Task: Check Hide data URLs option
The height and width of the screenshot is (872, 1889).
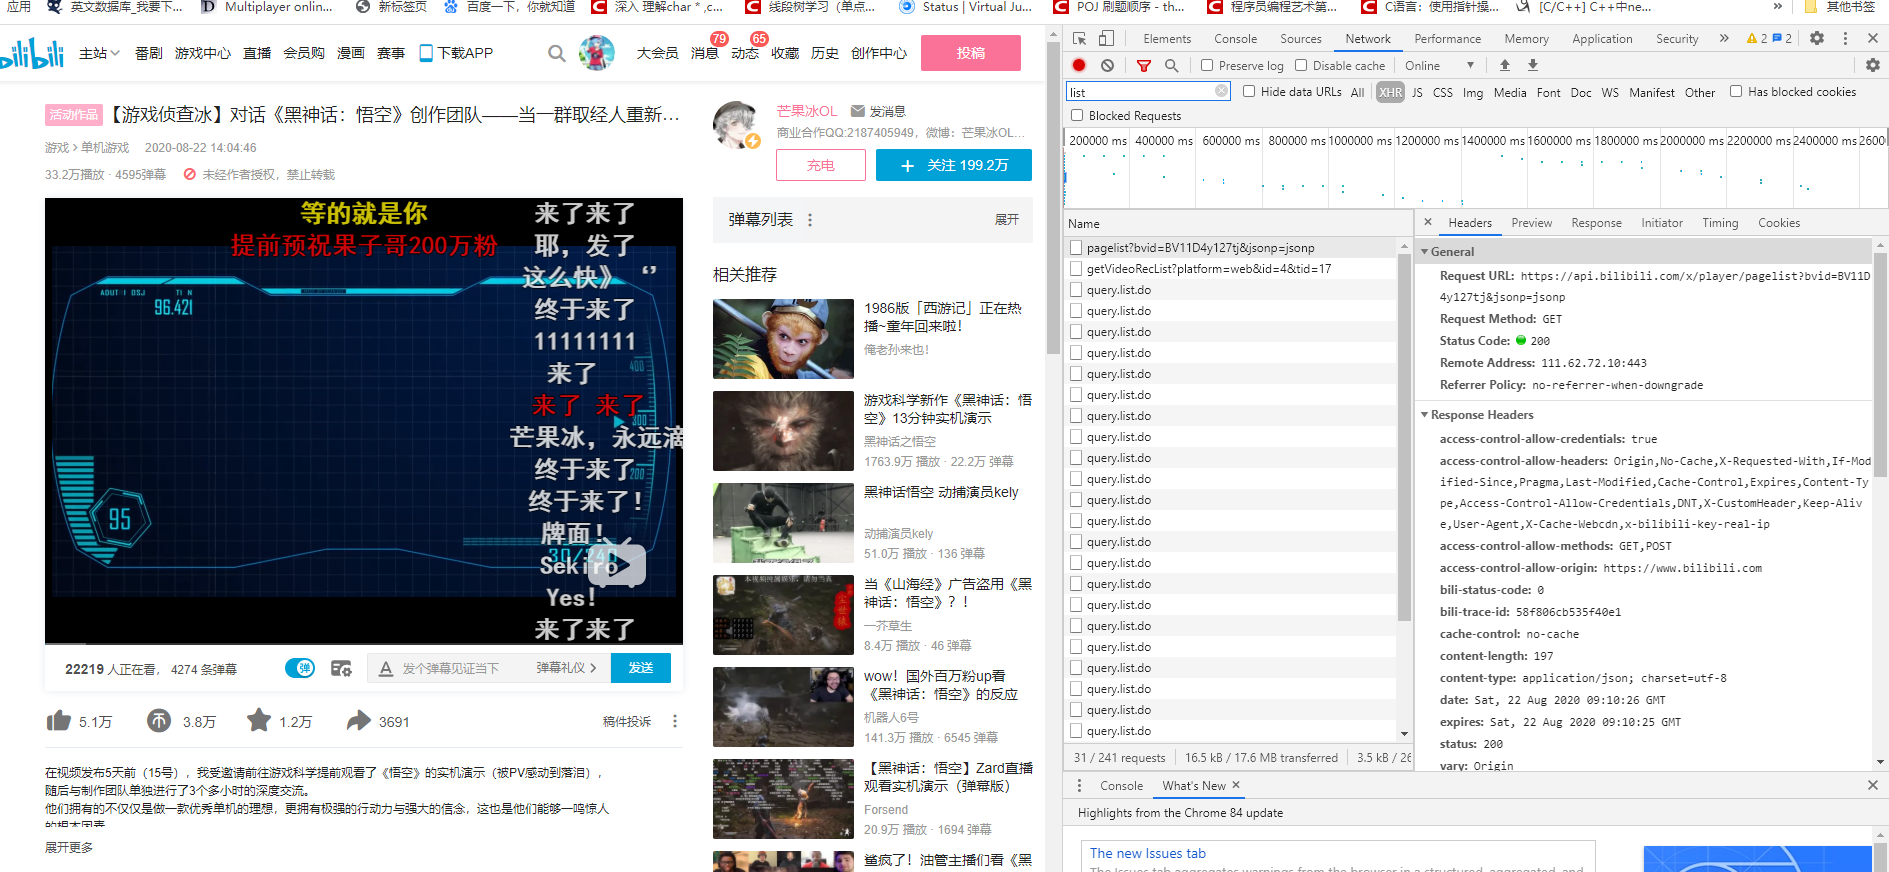Action: point(1249,91)
